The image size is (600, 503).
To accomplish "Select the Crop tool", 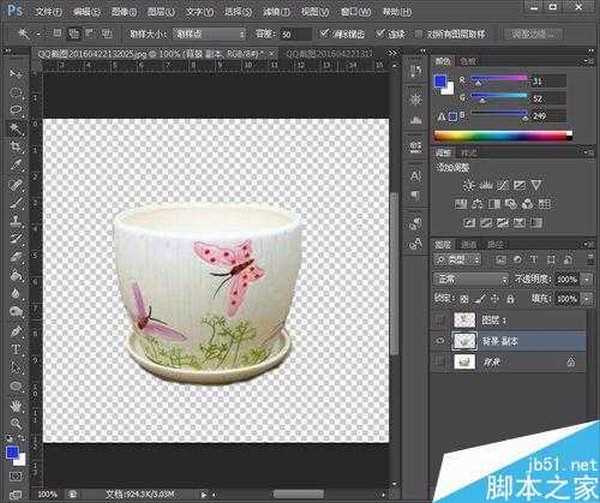I will coord(15,146).
